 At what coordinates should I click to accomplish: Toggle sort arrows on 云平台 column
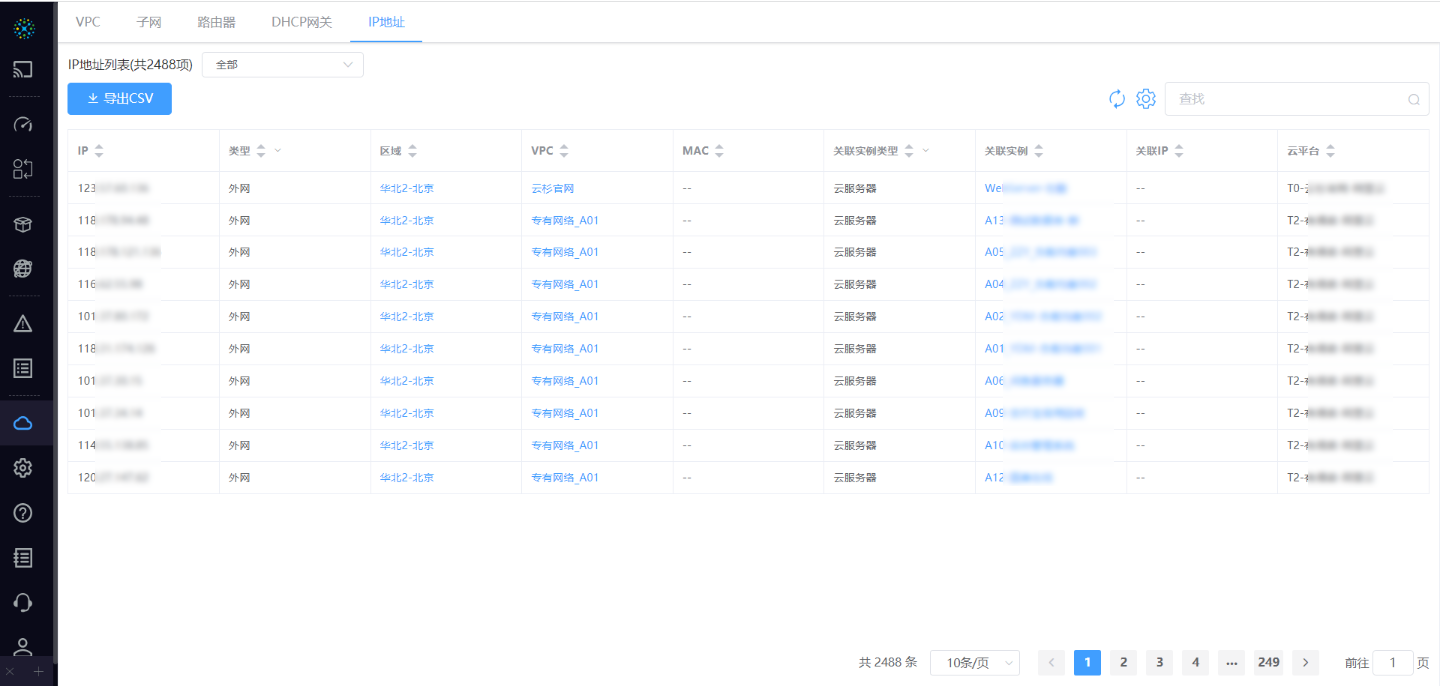click(x=1330, y=151)
